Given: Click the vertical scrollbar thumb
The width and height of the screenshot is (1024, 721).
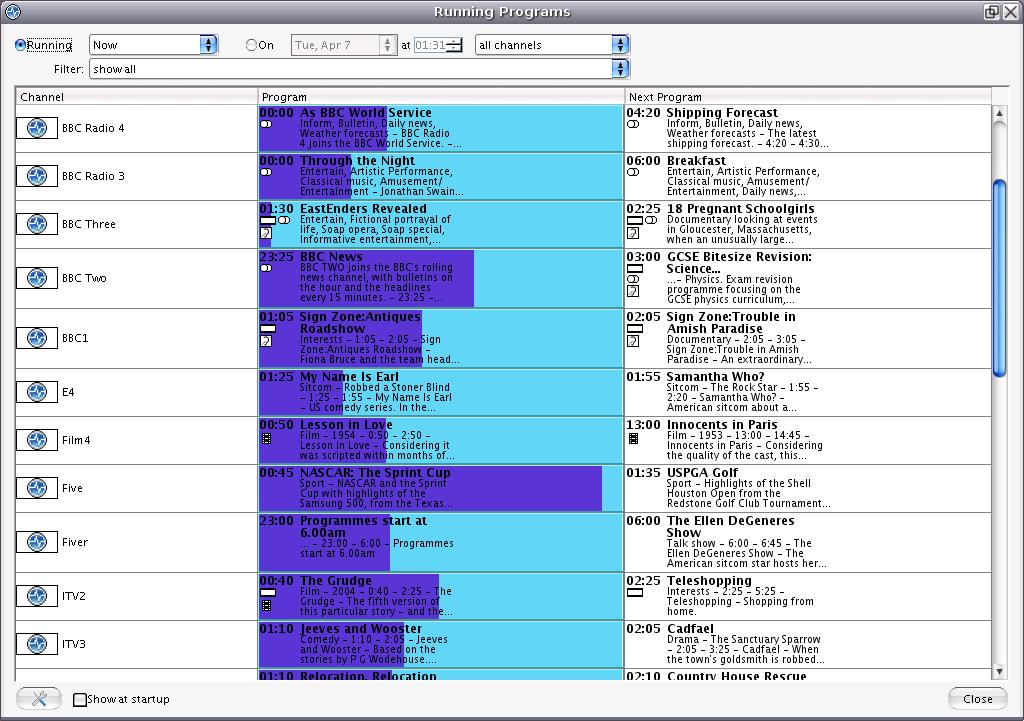Looking at the screenshot, I should (999, 278).
